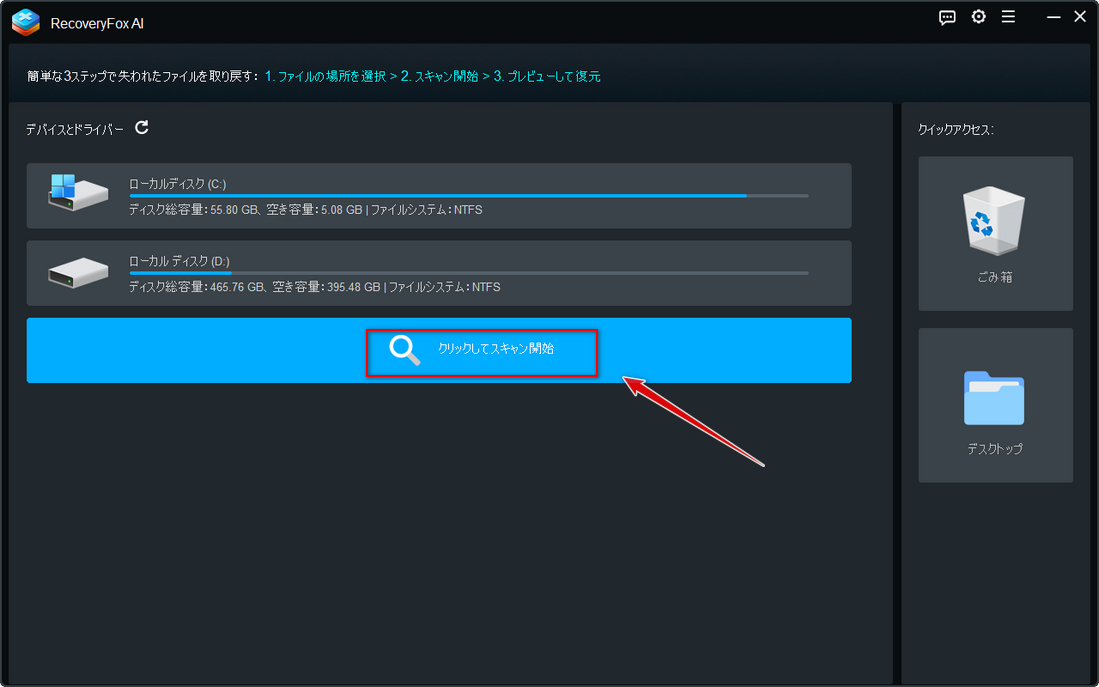Open settings via the gear icon
This screenshot has height=687, width=1099.
[x=978, y=17]
